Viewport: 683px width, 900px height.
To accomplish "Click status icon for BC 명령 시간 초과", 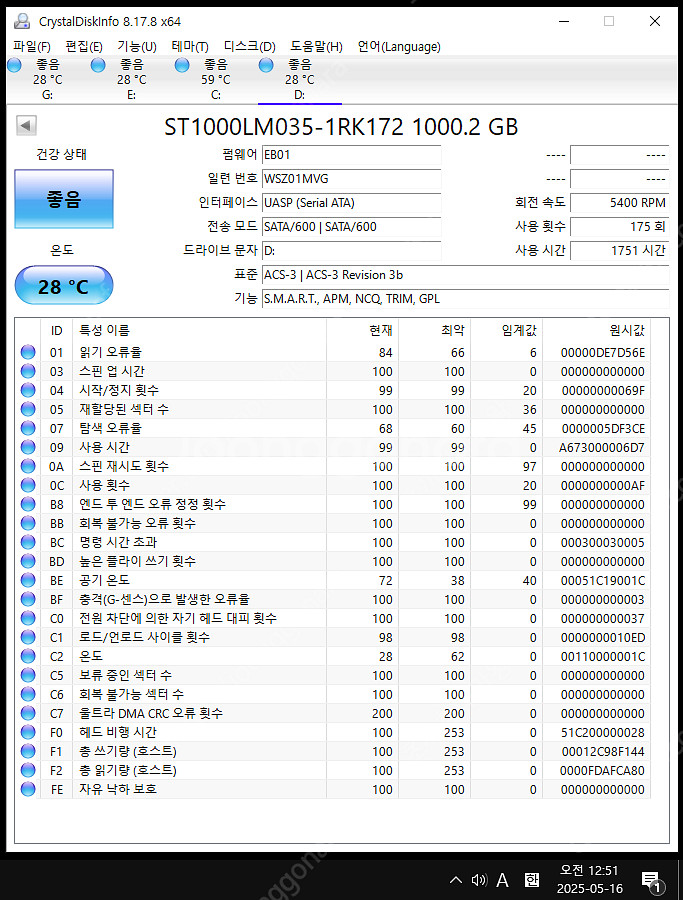I will click(28, 542).
